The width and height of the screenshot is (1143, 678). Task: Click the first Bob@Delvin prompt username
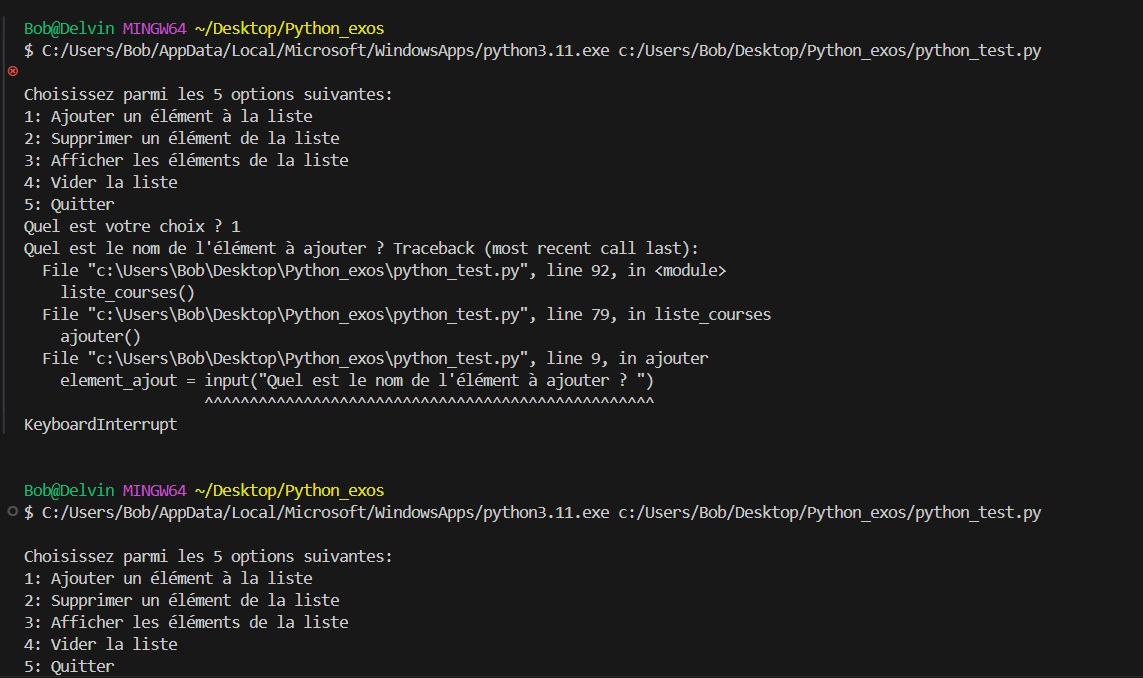(69, 28)
